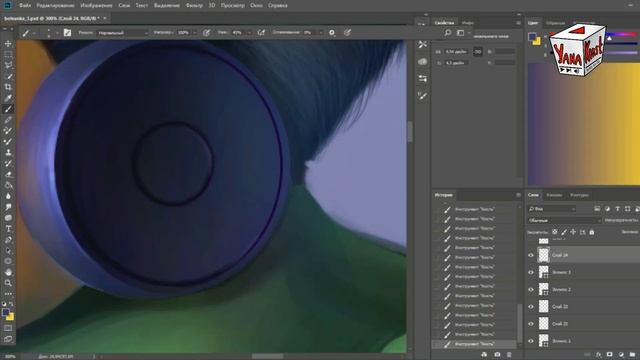
Task: Delete current history state trash icon
Action: pos(509,354)
